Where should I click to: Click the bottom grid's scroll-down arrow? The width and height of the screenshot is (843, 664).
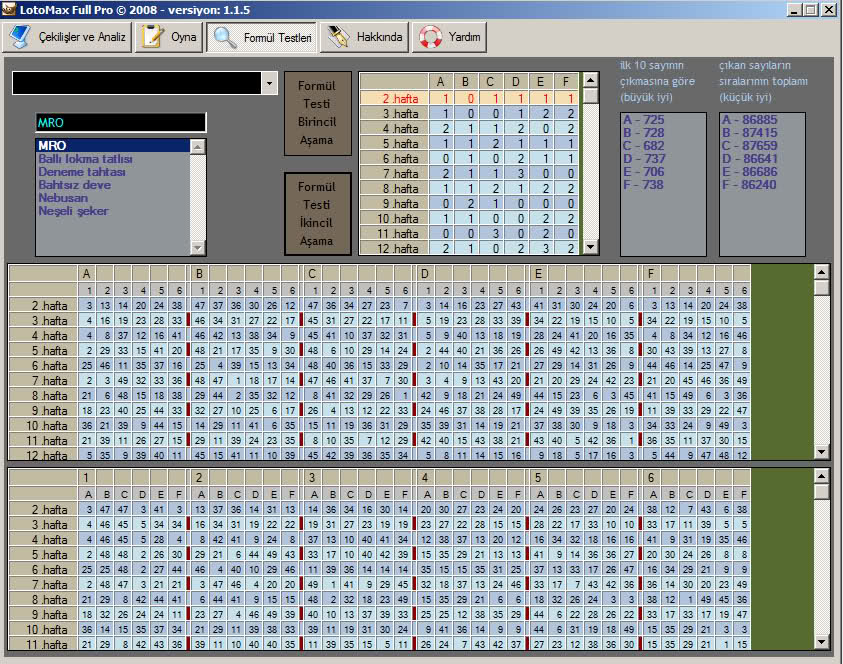pos(821,641)
